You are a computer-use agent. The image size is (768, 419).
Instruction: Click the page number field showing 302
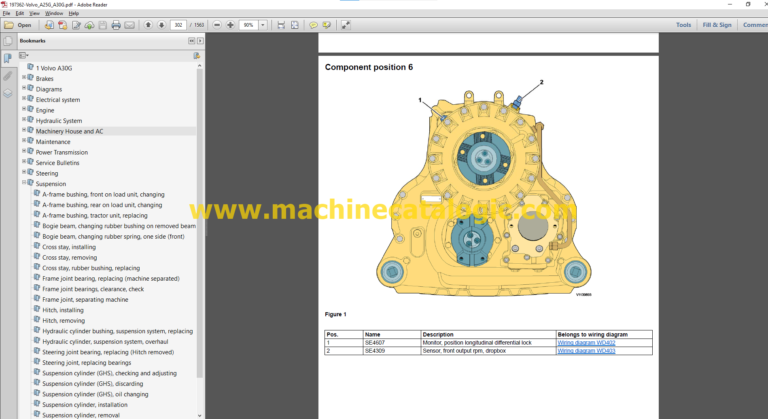coord(178,25)
